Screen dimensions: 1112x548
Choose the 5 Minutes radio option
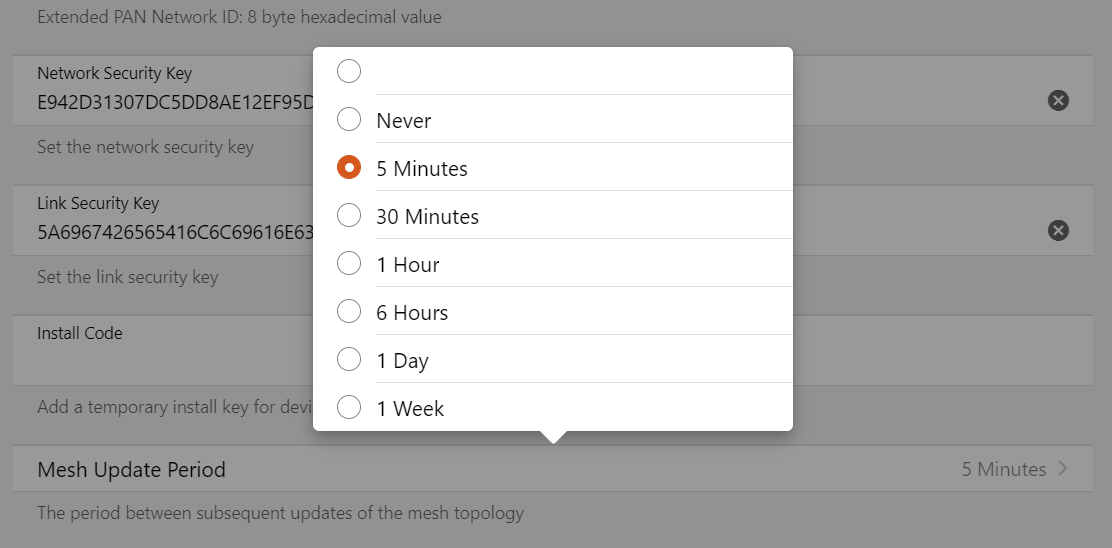(x=349, y=168)
